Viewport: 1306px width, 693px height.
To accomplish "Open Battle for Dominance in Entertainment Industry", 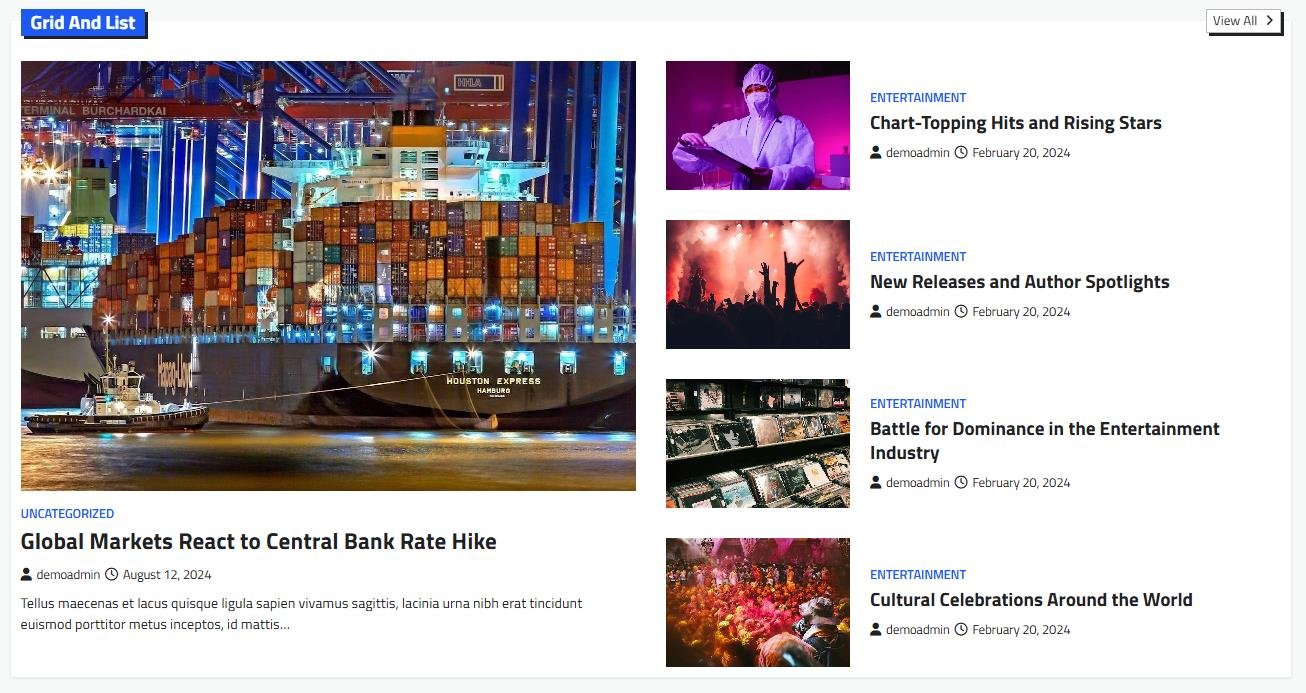I will 1045,441.
